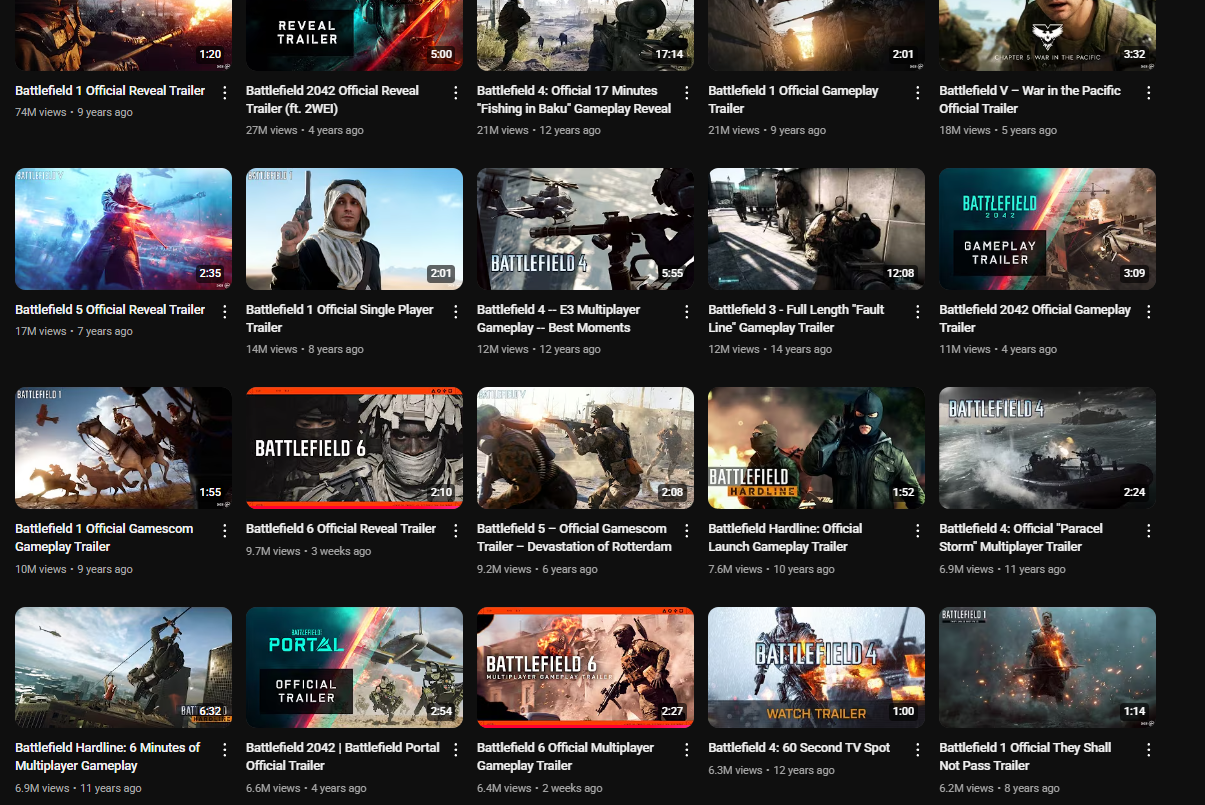The width and height of the screenshot is (1205, 805).
Task: Open options for Battlefield 1 Gamescom Gameplay Trailer
Action: tap(225, 530)
